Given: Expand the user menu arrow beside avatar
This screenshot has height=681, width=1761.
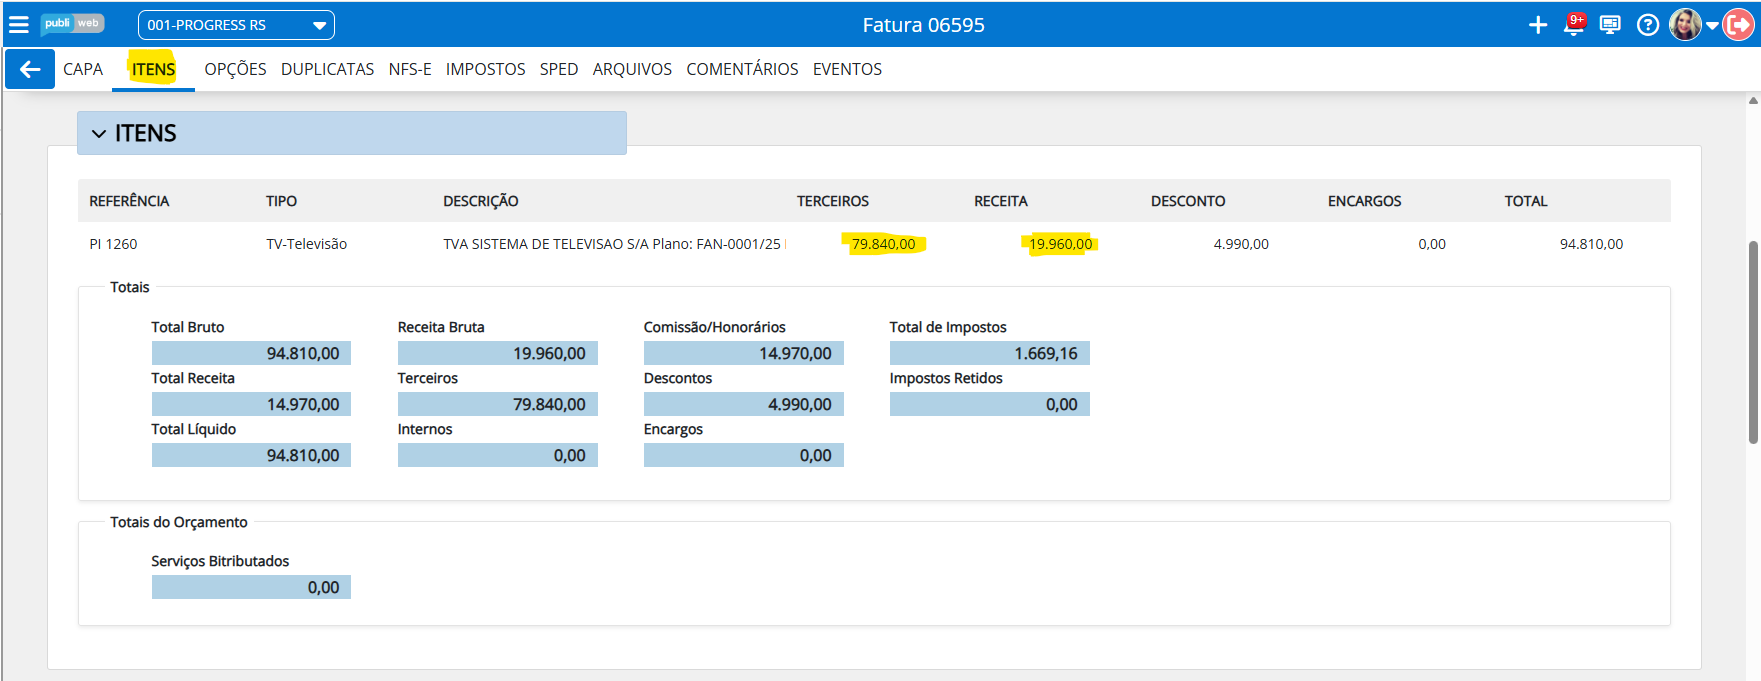Looking at the screenshot, I should tap(1712, 26).
